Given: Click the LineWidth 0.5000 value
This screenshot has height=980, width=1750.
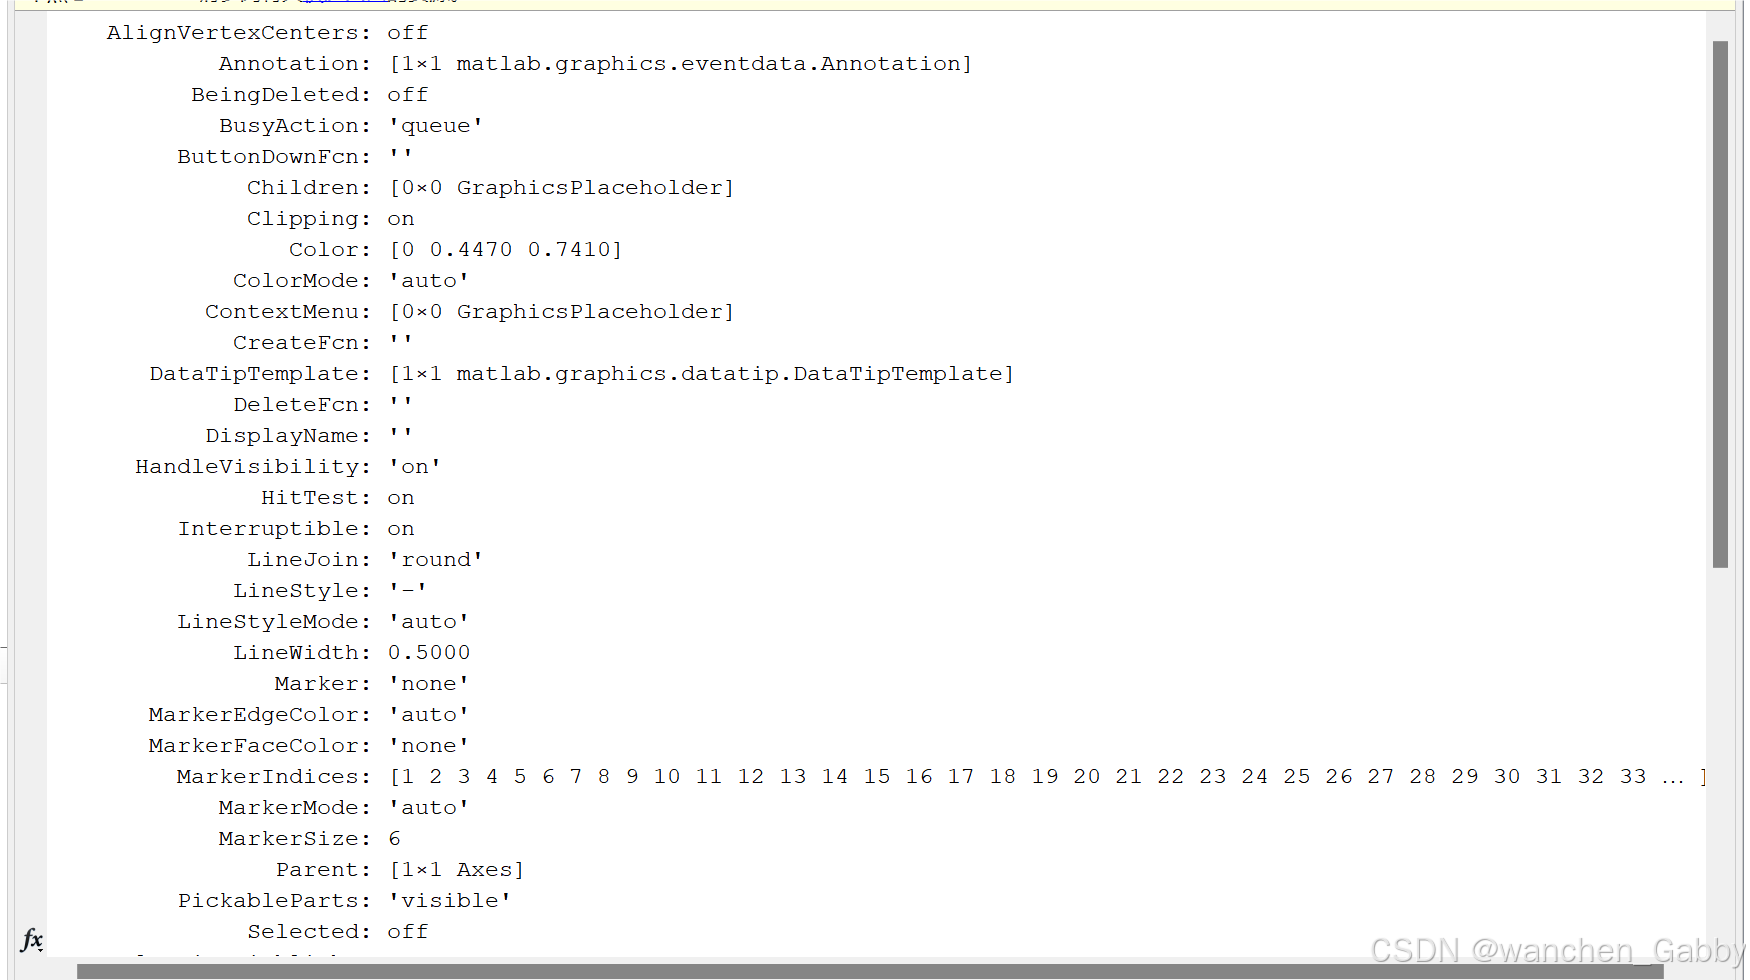Looking at the screenshot, I should tap(429, 653).
